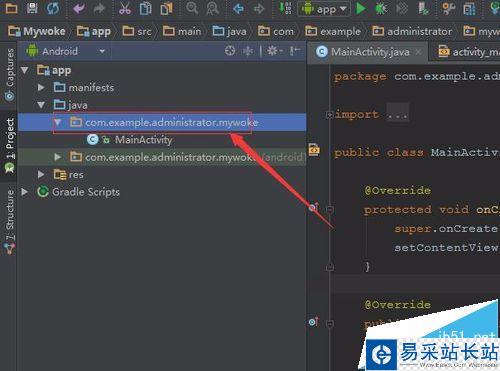Viewport: 500px width, 371px height.
Task: Select Mywoke in the breadcrumb bar
Action: (37, 31)
